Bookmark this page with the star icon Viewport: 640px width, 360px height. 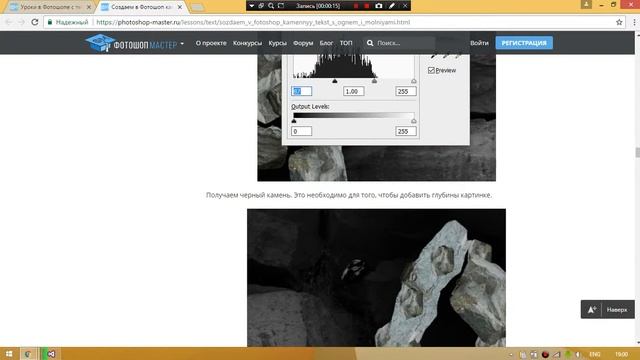pyautogui.click(x=619, y=22)
